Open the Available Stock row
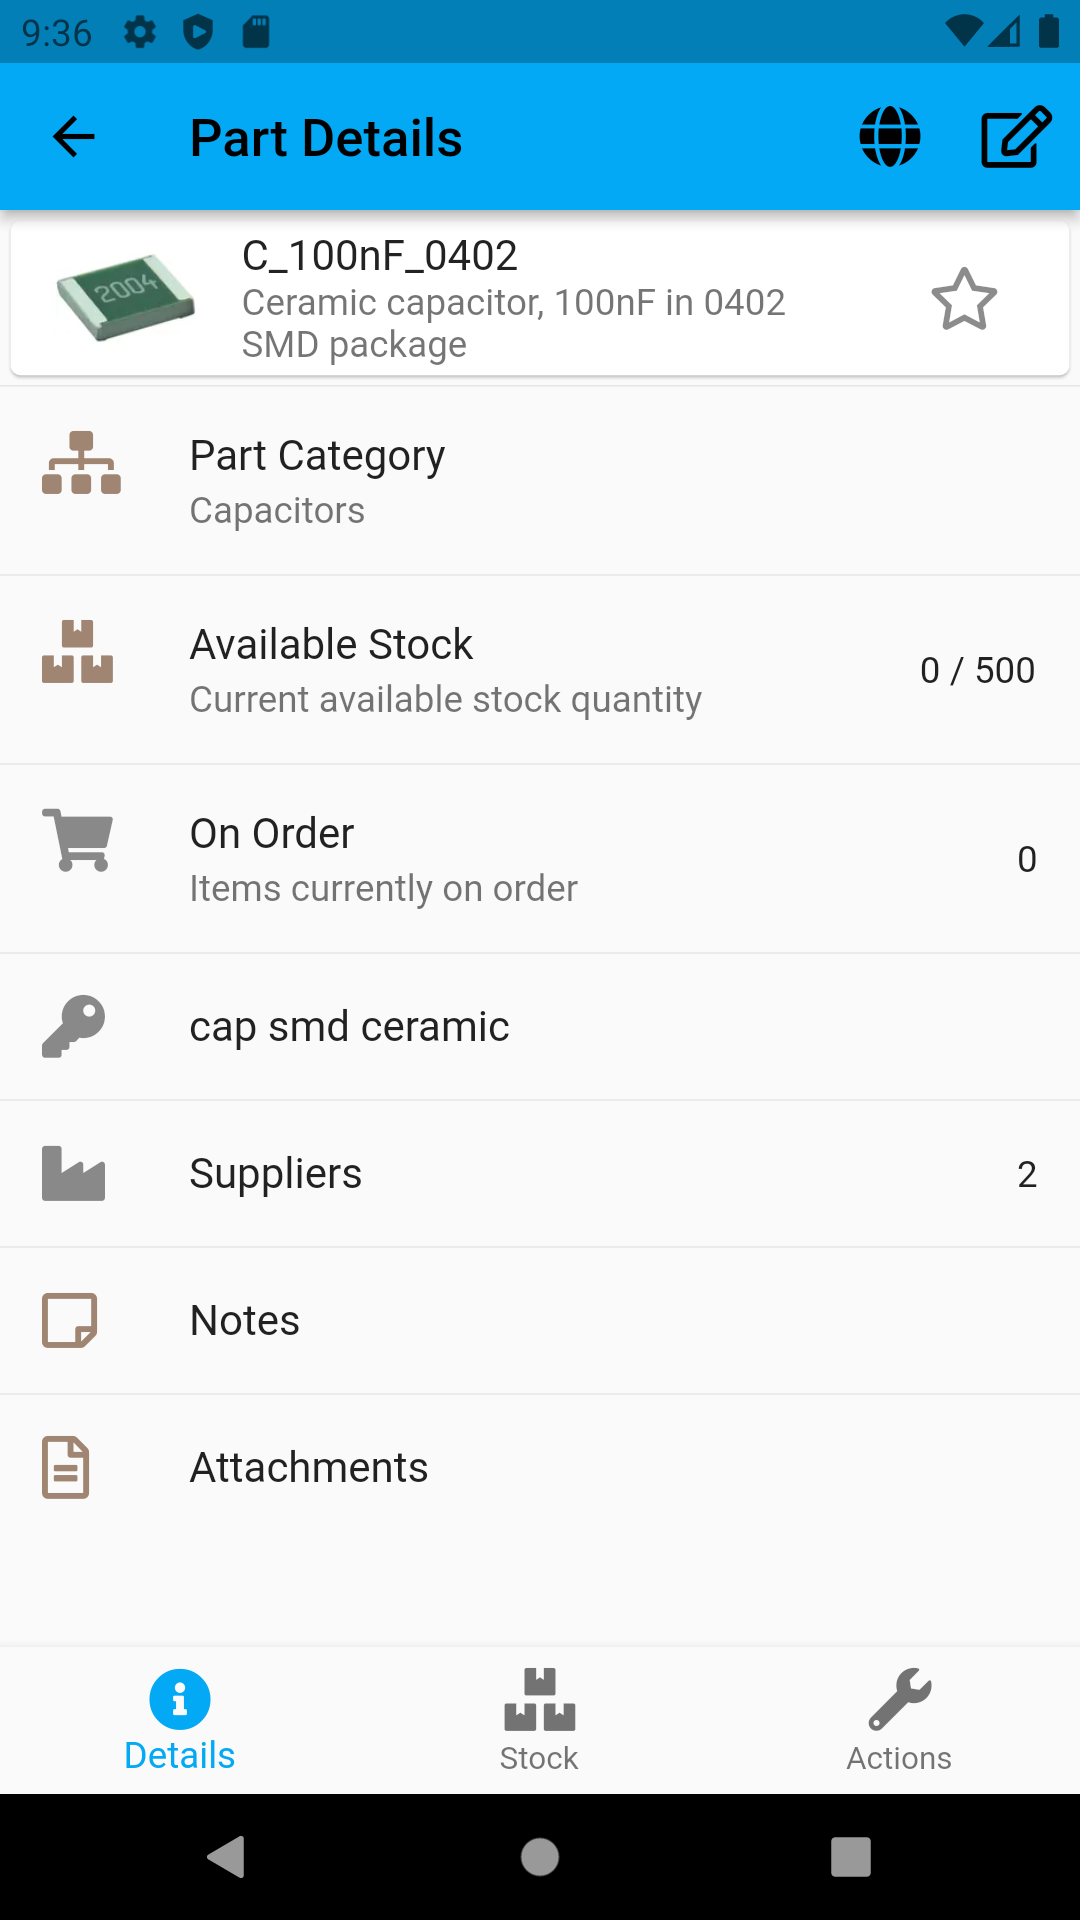Viewport: 1080px width, 1920px height. pyautogui.click(x=540, y=670)
